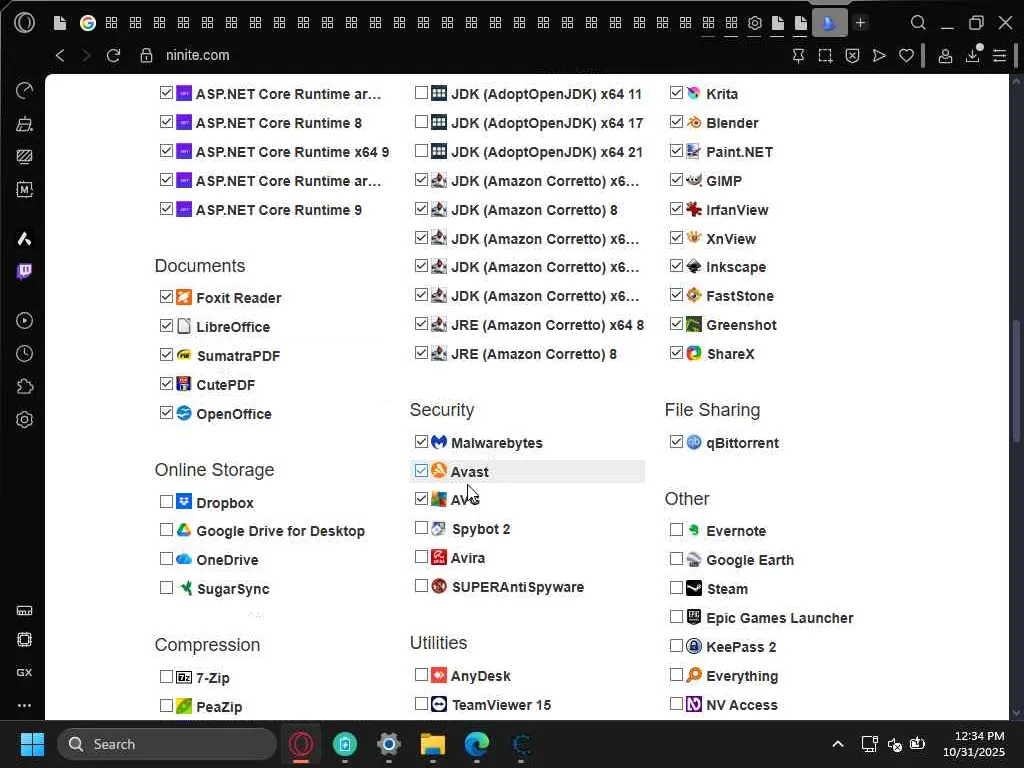Screen dimensions: 1024x768
Task: Open the profile account icon
Action: point(945,56)
